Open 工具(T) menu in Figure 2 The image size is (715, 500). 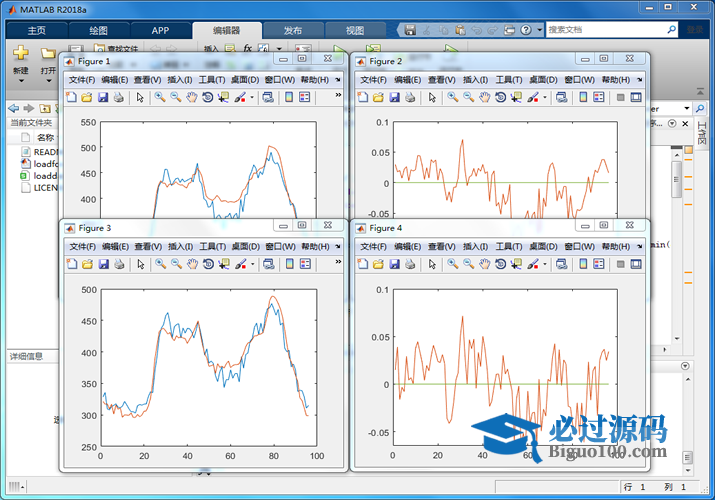[x=508, y=80]
